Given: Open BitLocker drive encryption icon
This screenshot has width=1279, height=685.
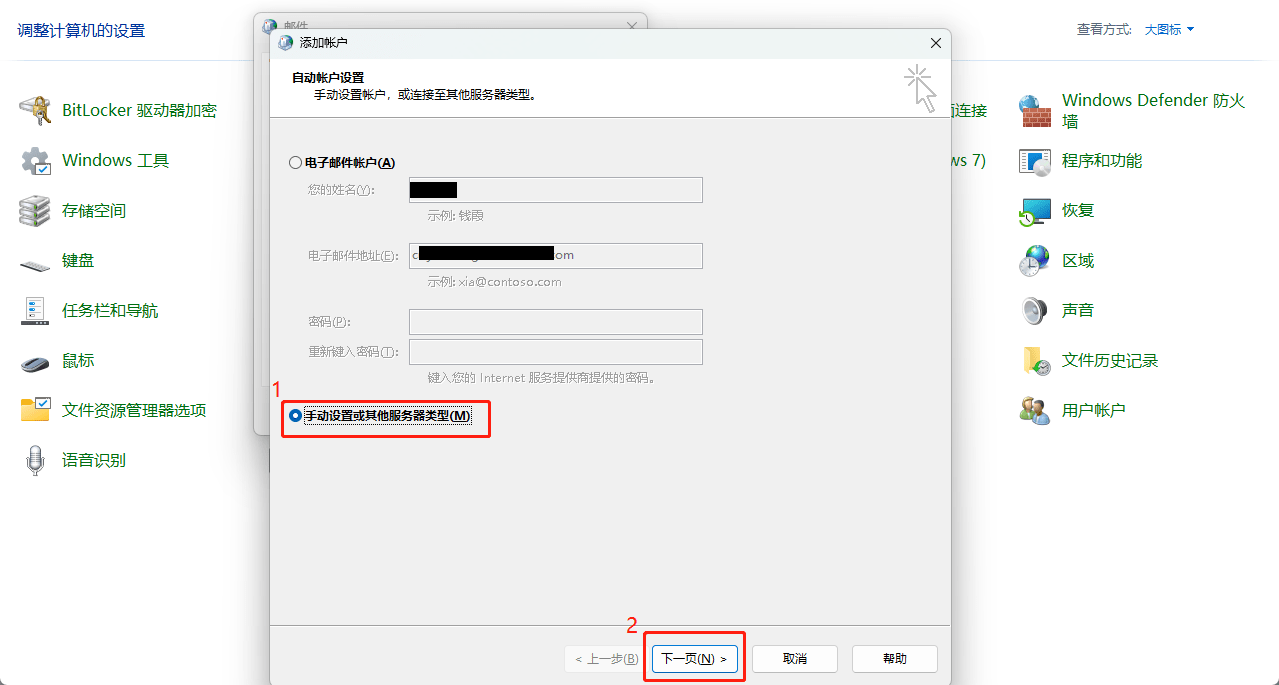Looking at the screenshot, I should [36, 111].
